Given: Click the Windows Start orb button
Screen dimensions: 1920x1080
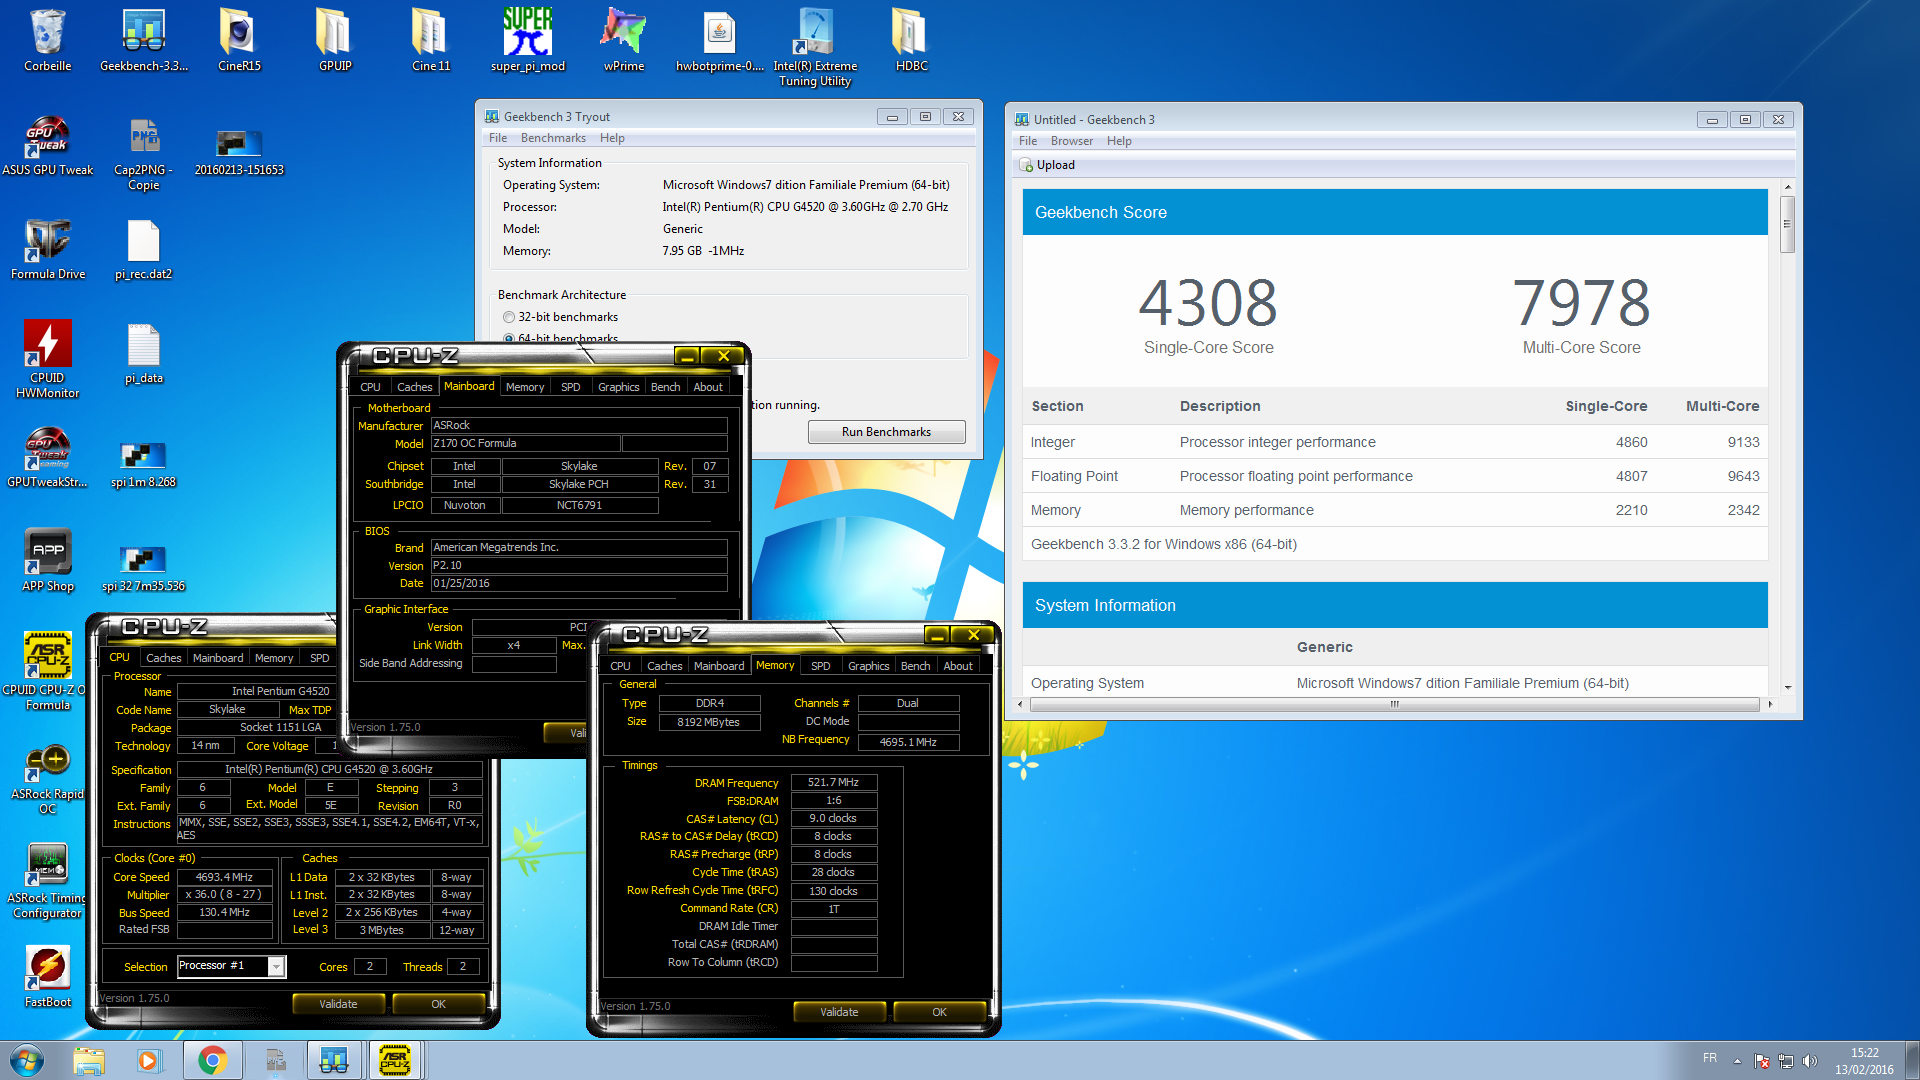Looking at the screenshot, I should tap(27, 1060).
